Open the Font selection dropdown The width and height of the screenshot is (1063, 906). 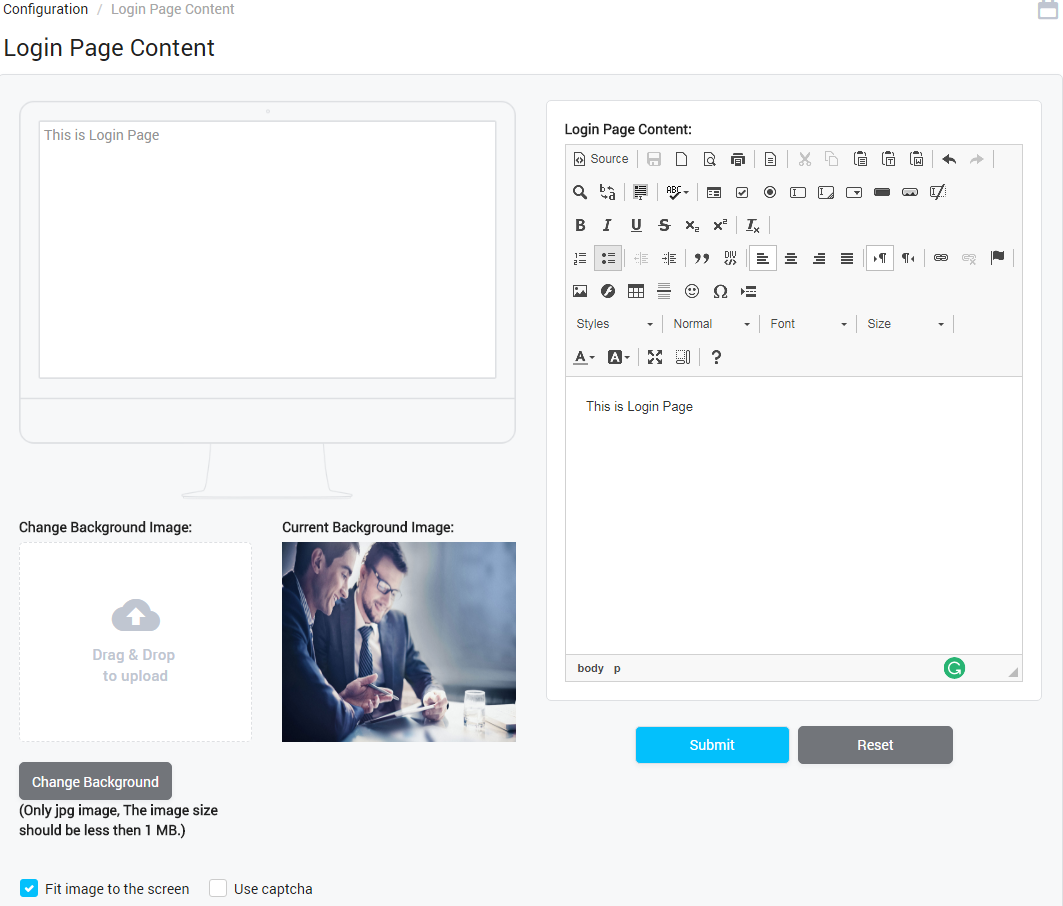click(x=806, y=323)
